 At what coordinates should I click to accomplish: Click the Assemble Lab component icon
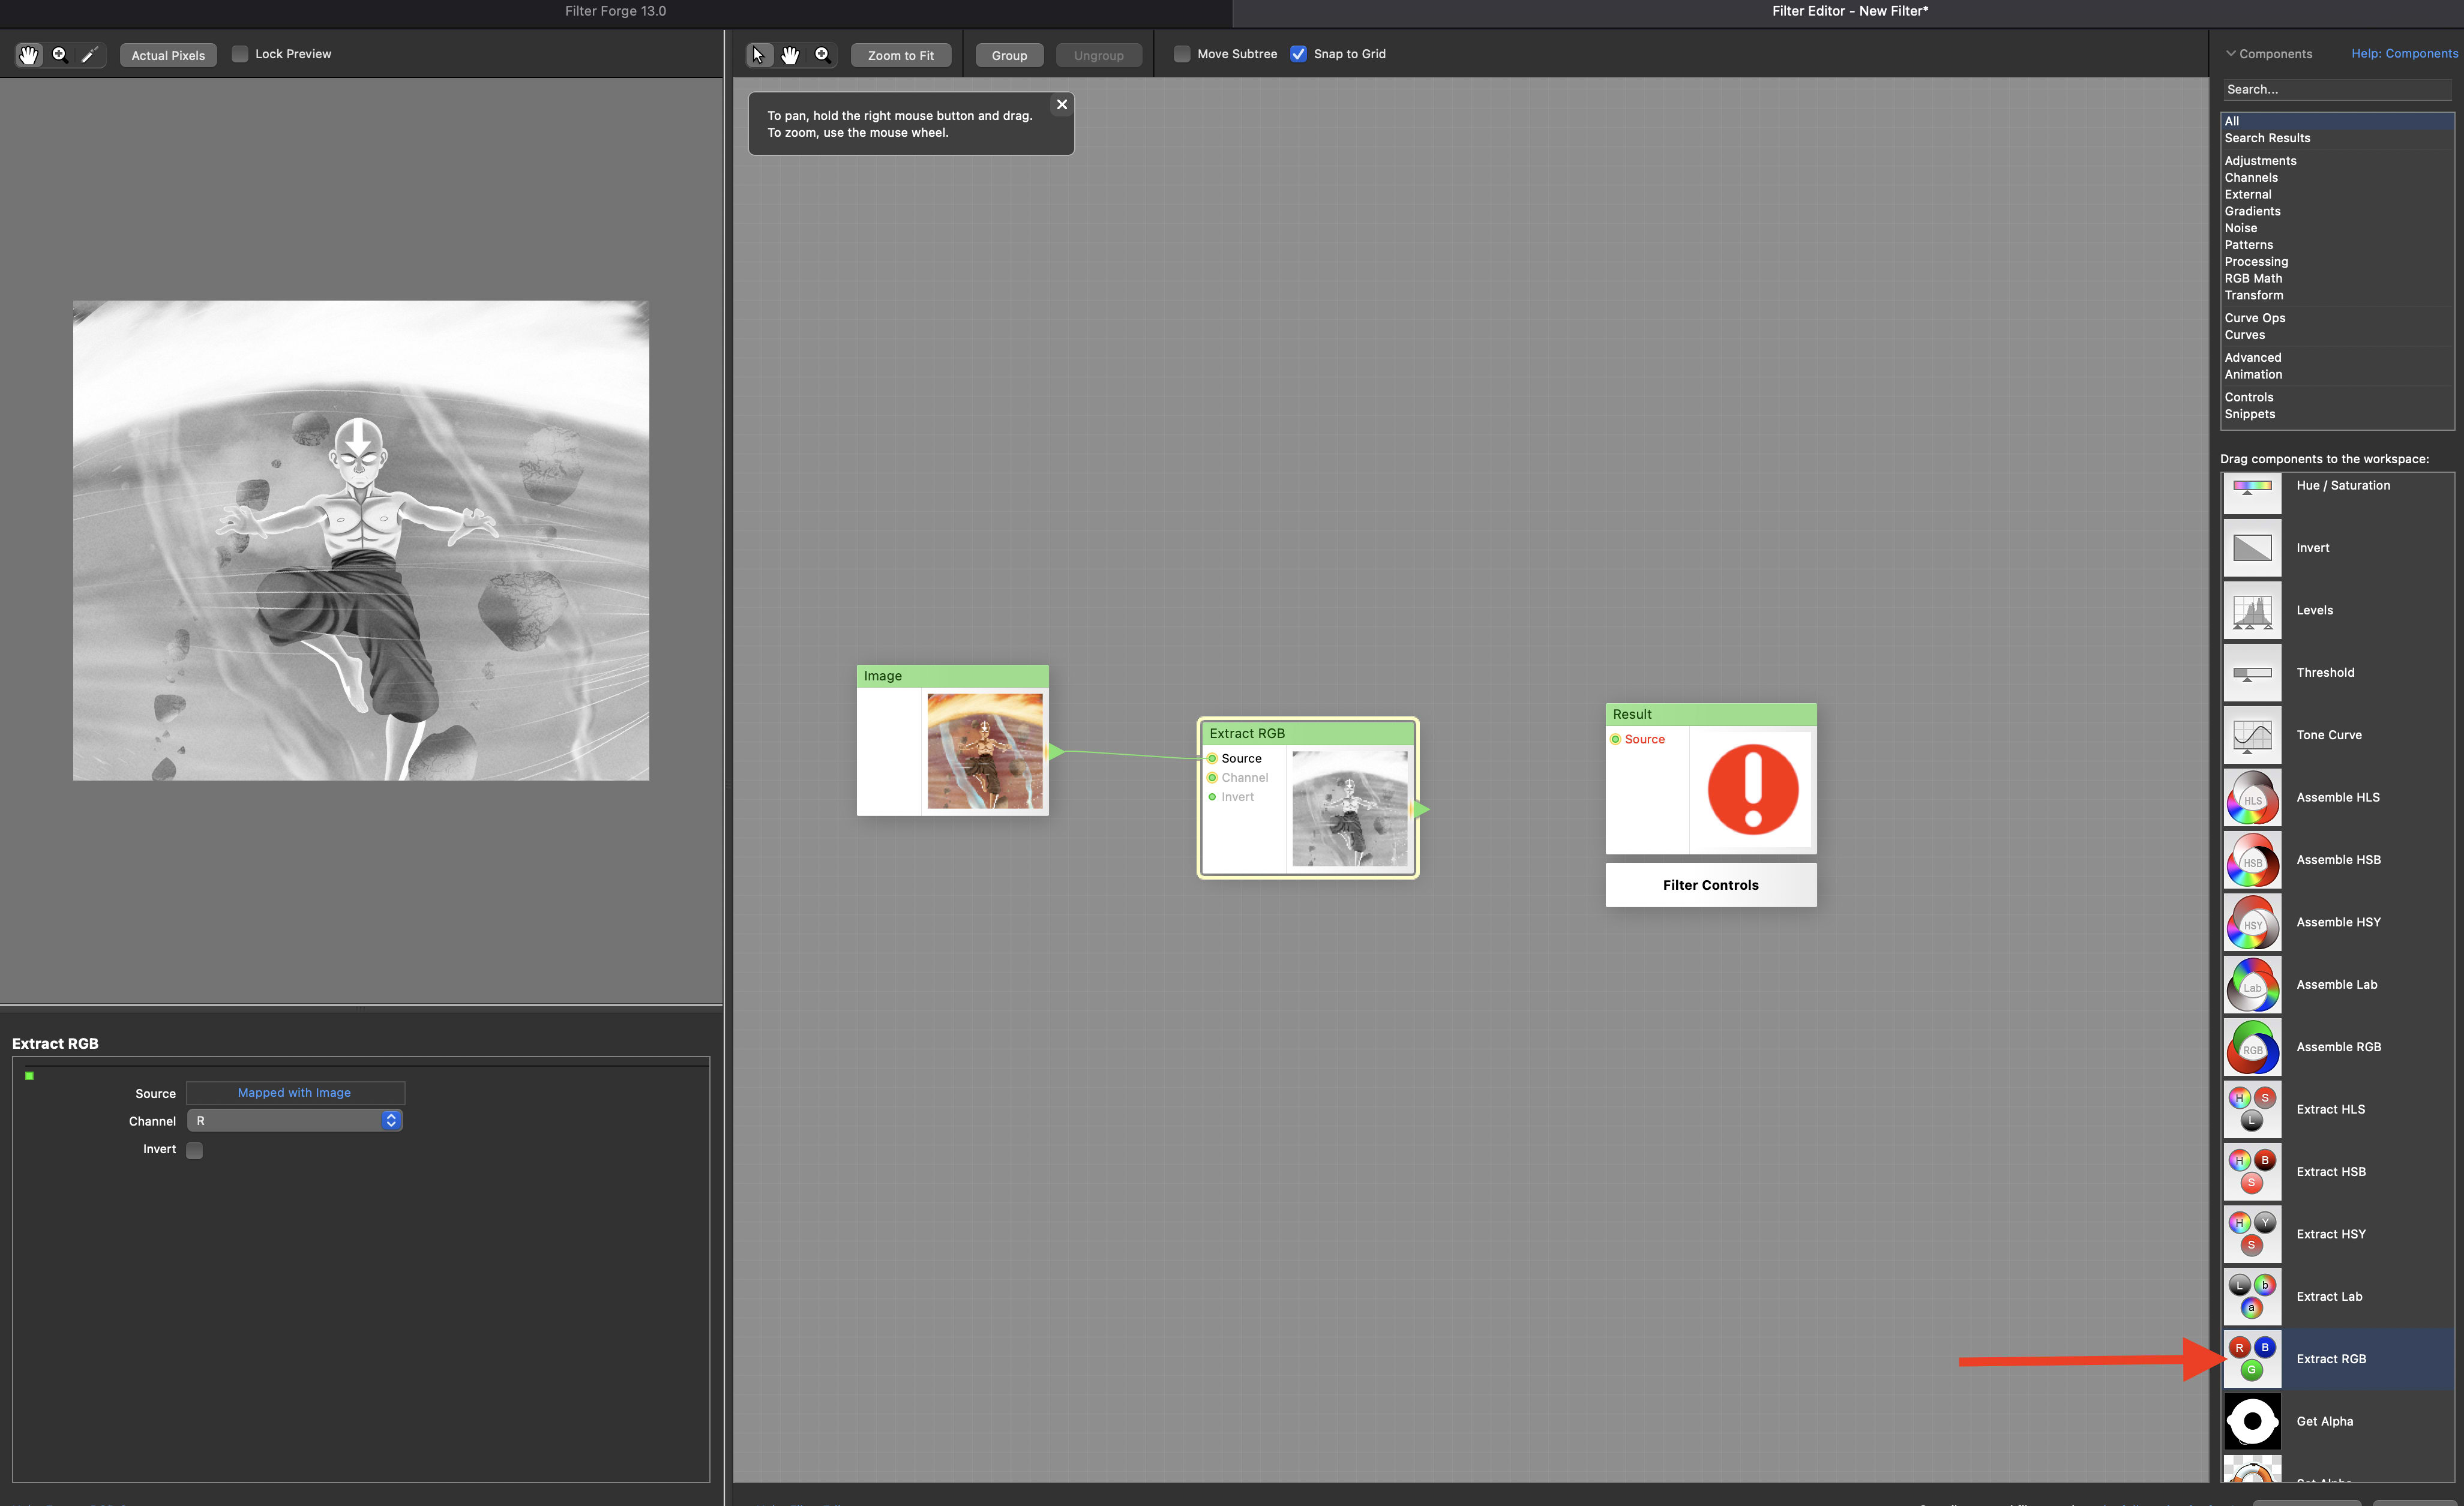2252,985
